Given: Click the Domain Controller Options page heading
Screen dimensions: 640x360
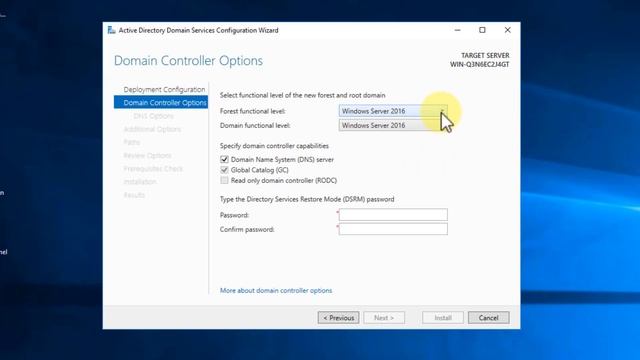Looking at the screenshot, I should click(188, 61).
